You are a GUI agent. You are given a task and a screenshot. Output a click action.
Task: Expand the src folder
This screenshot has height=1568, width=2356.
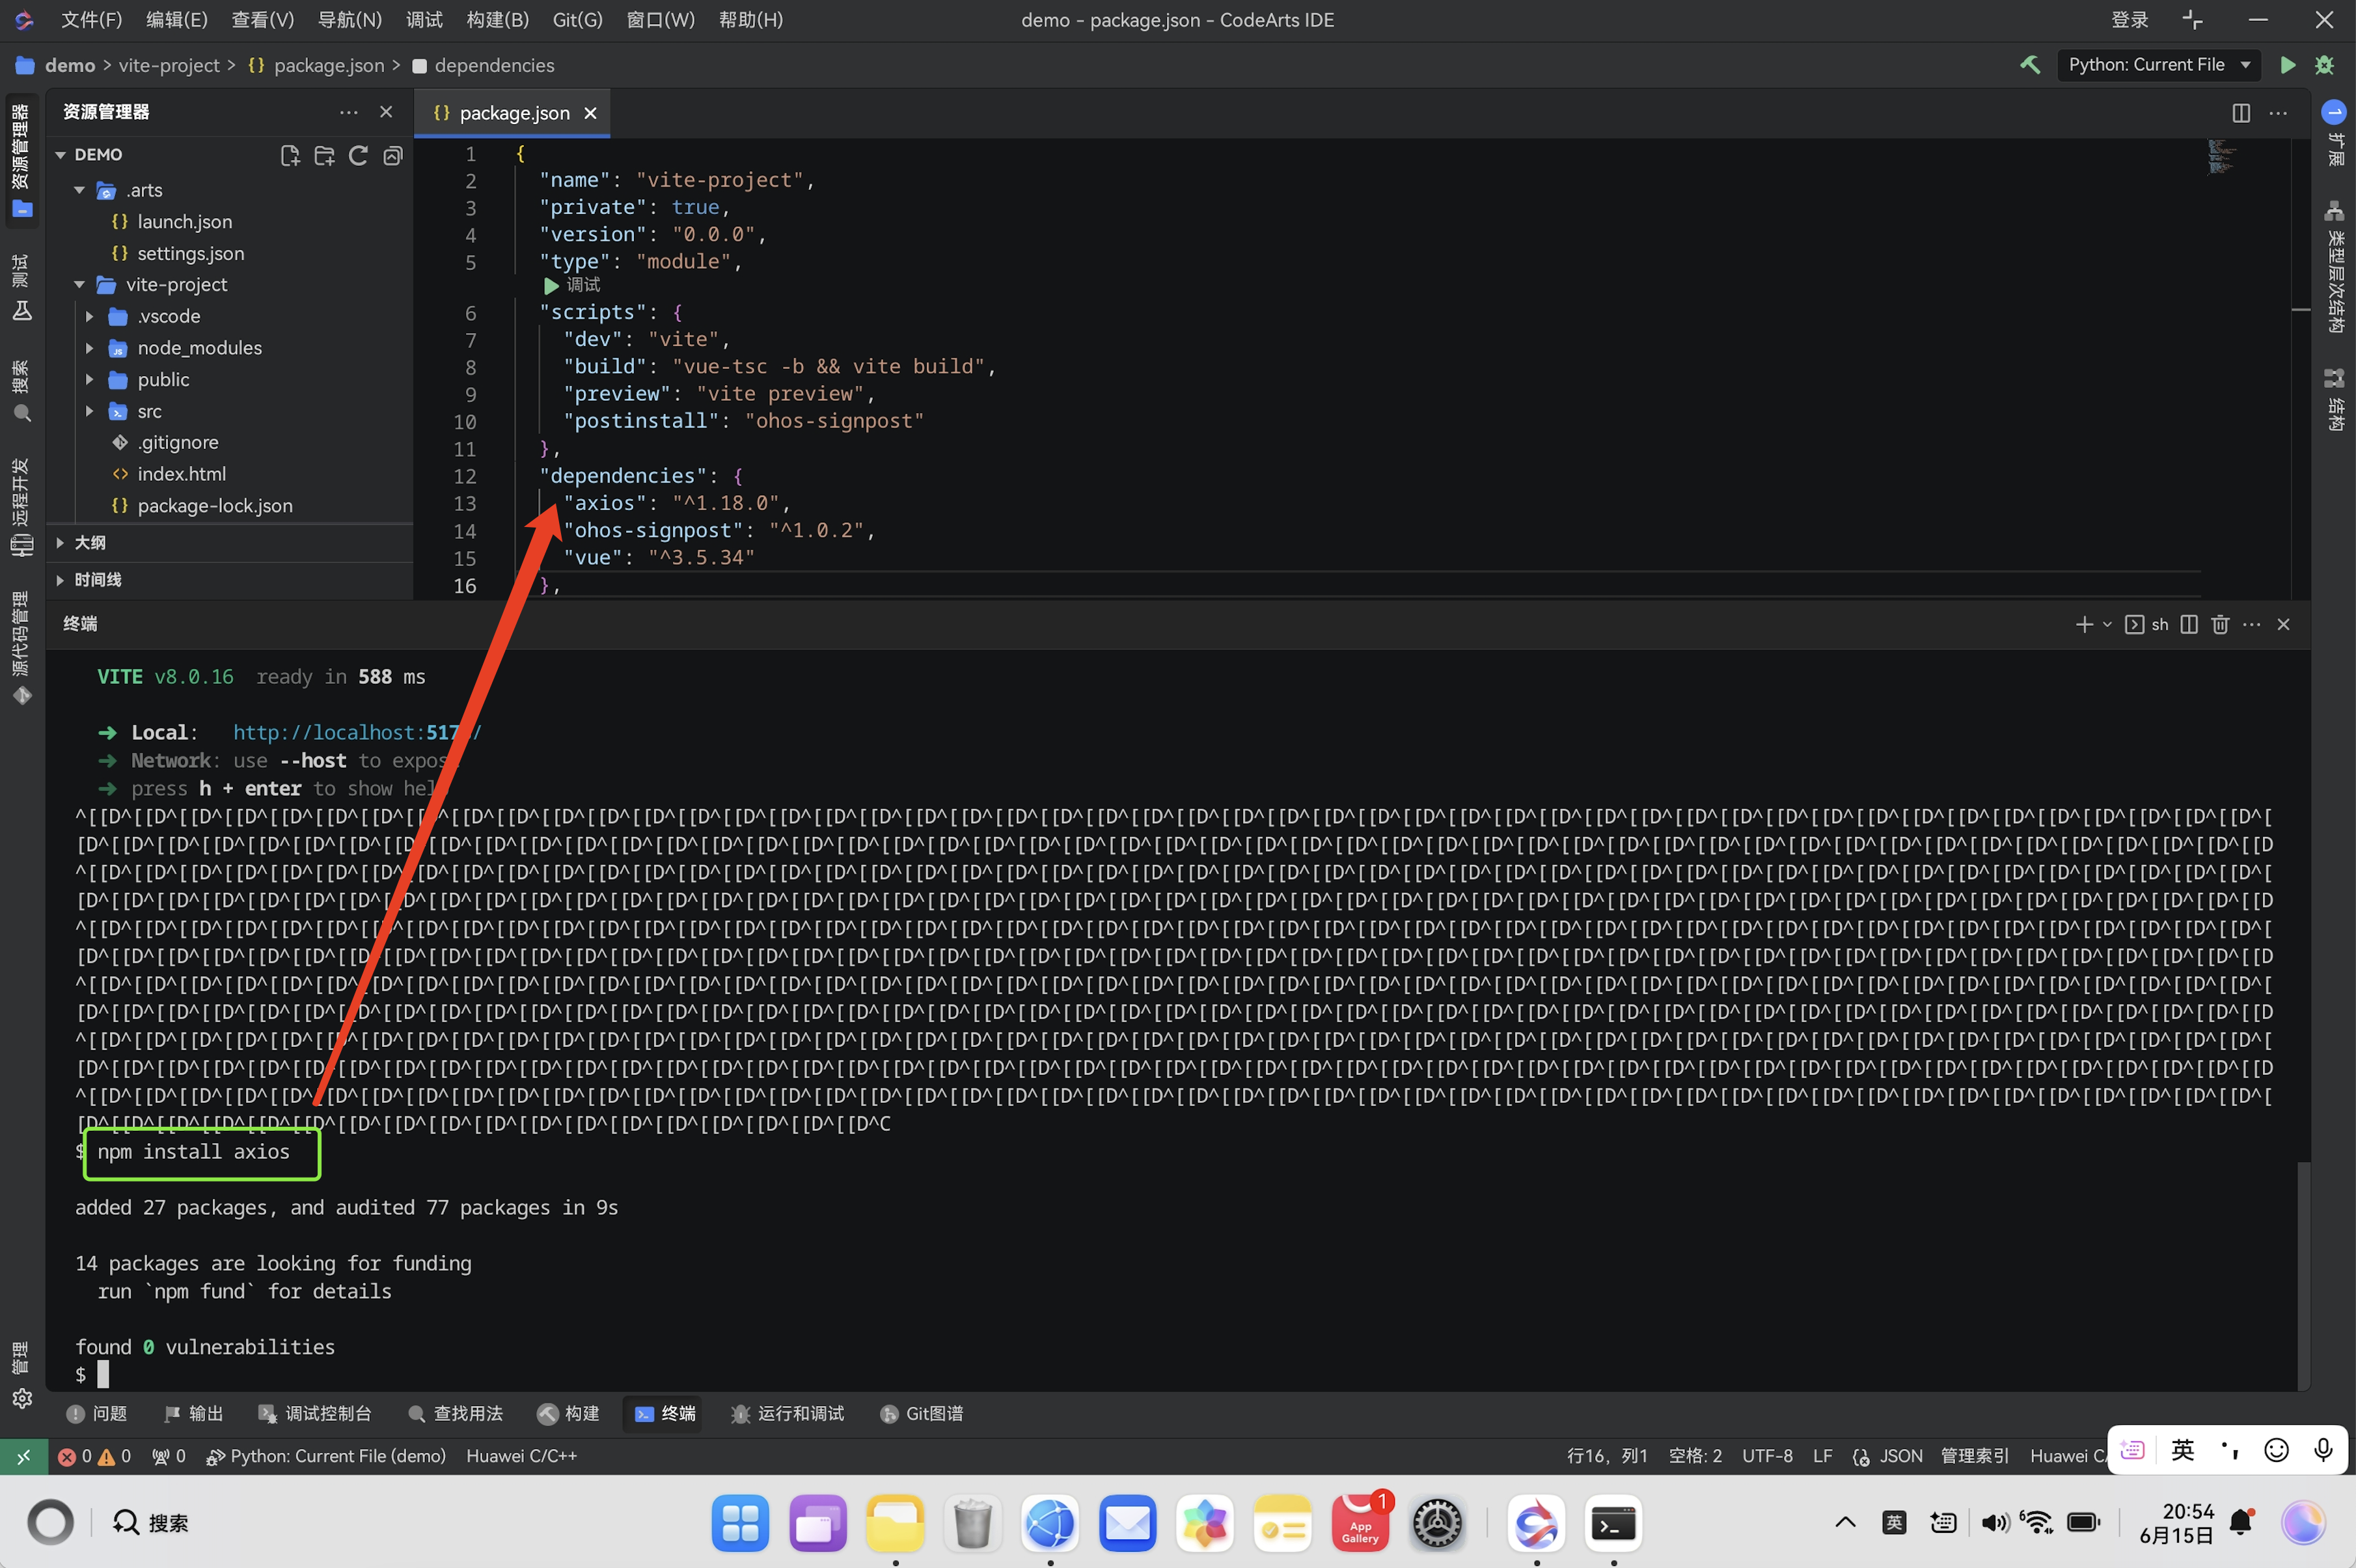click(x=90, y=411)
